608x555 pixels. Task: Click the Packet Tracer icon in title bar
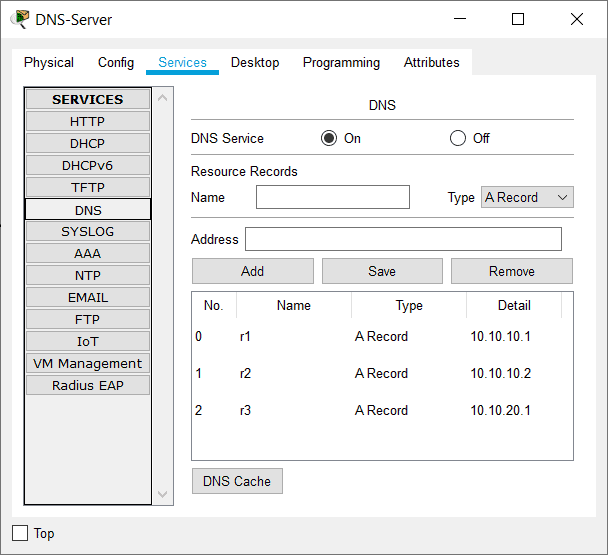(19, 19)
